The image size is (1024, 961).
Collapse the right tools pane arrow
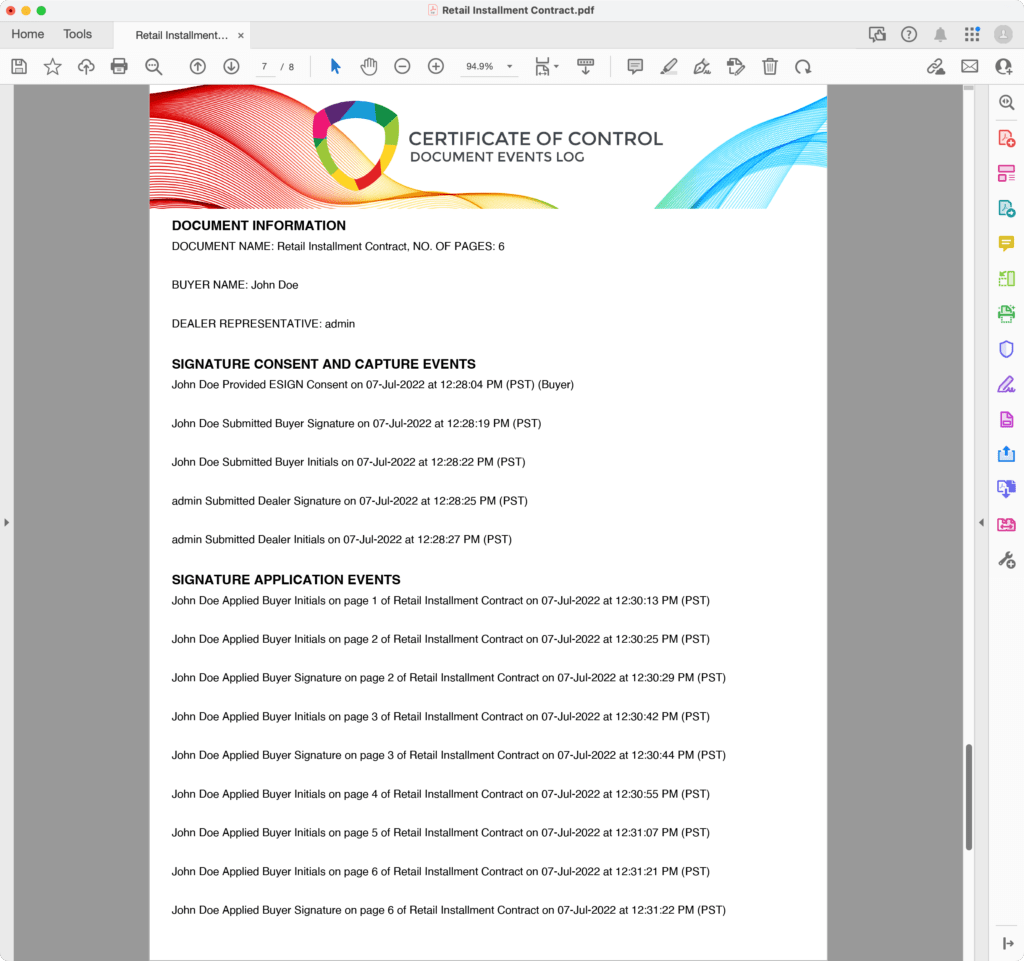tap(981, 522)
